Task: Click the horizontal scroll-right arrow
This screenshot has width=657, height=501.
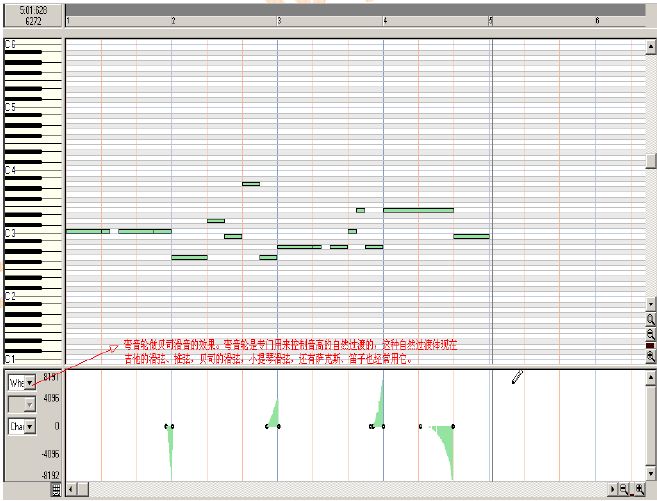Action: click(x=613, y=489)
